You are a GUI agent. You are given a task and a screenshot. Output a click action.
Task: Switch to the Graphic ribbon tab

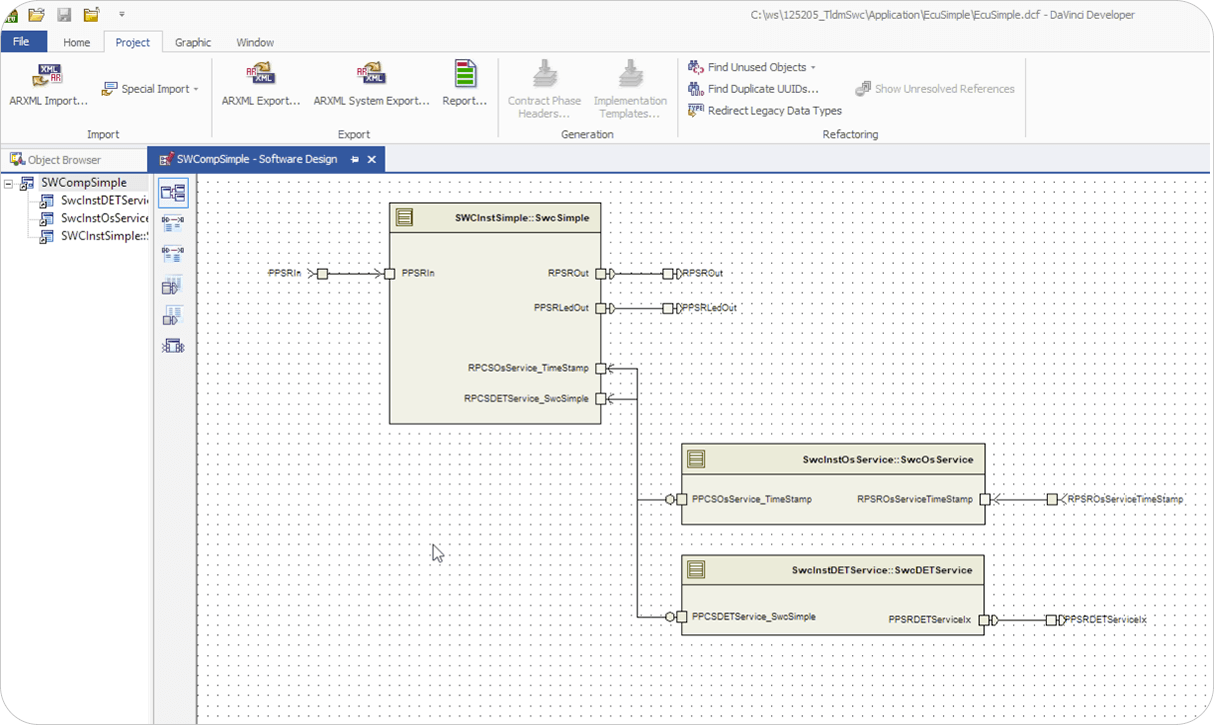(x=193, y=42)
